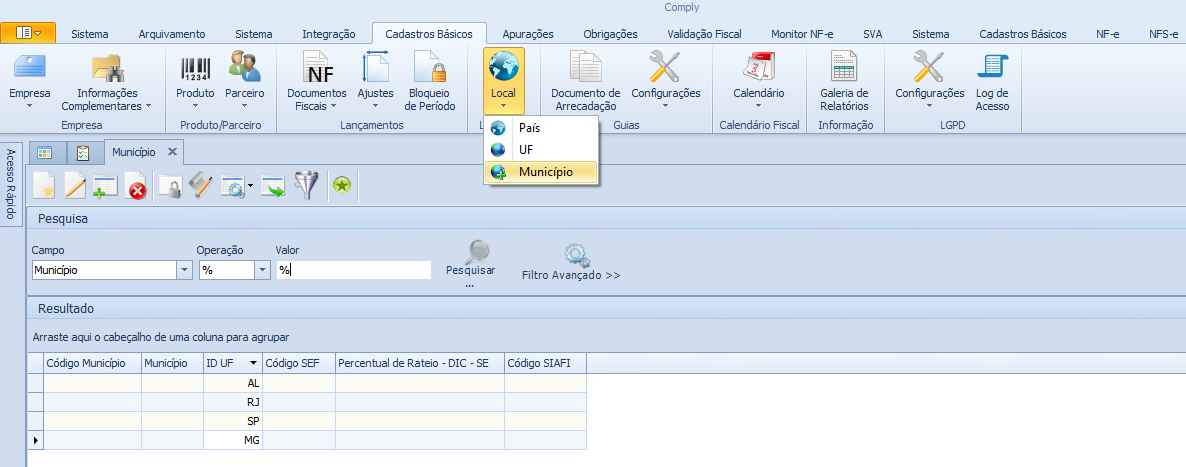
Task: Expand the Campo combo box dropdown
Action: (184, 270)
